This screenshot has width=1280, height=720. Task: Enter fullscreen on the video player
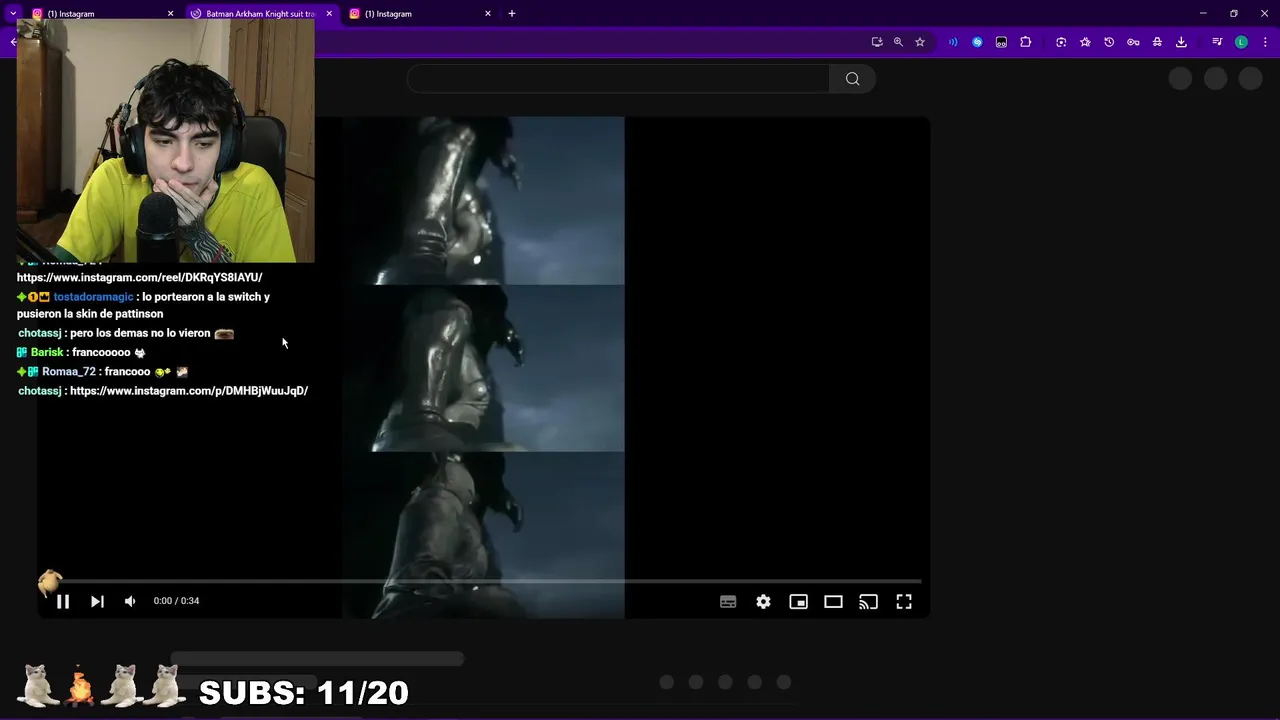point(904,601)
